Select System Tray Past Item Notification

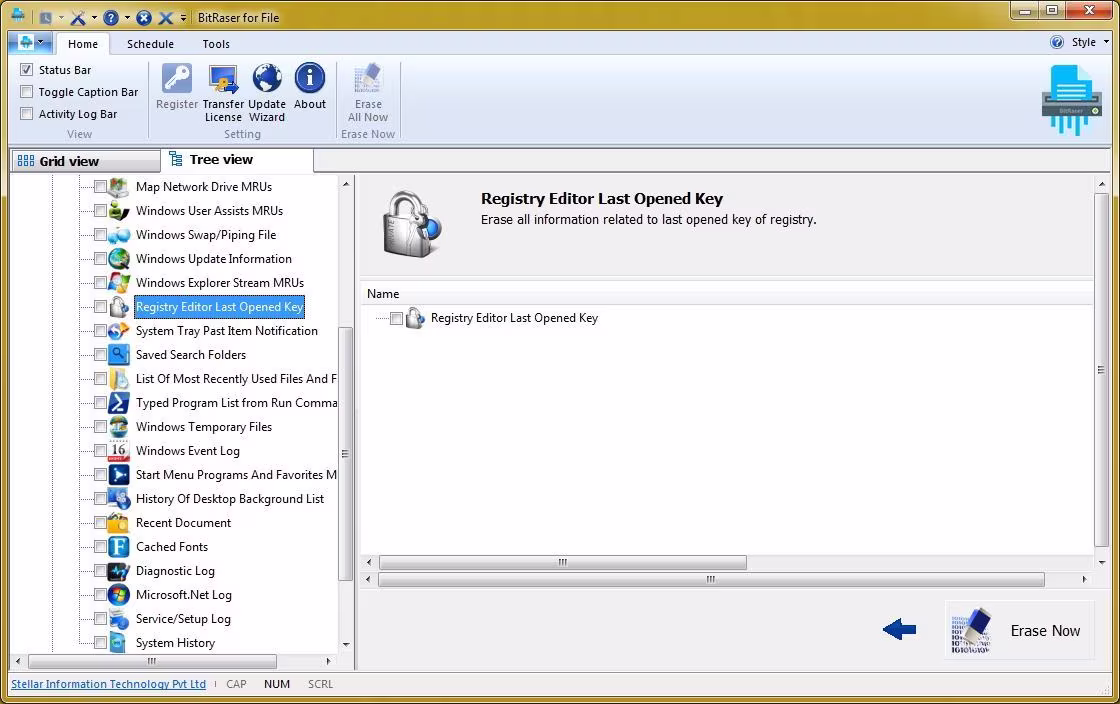[x=226, y=331]
